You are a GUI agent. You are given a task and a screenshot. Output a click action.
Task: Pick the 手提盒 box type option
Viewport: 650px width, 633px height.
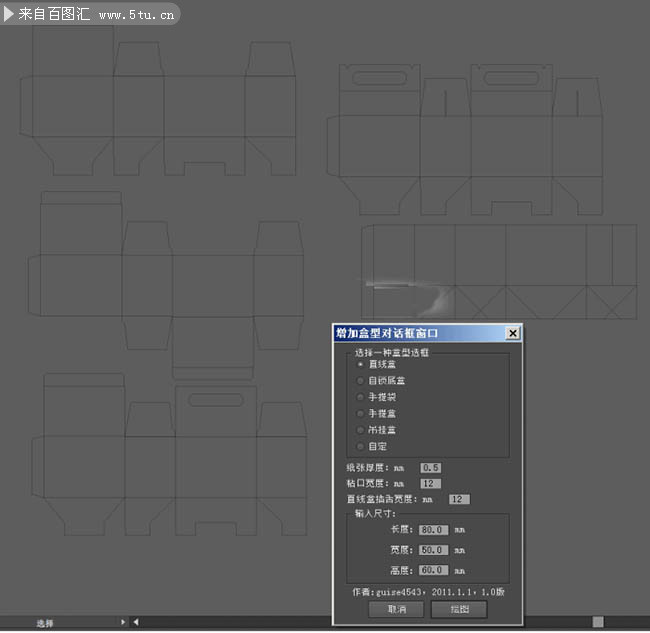click(x=360, y=413)
